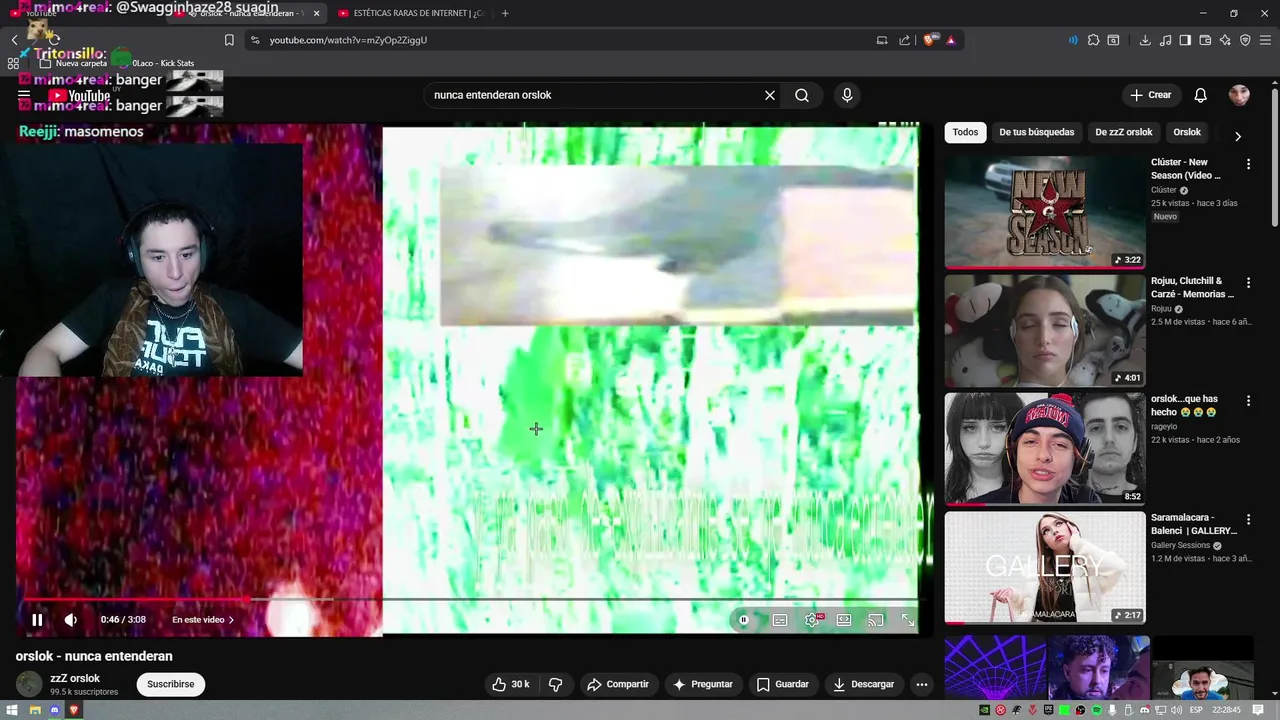Bookmark this page in the address bar
The height and width of the screenshot is (720, 1280).
tap(229, 40)
